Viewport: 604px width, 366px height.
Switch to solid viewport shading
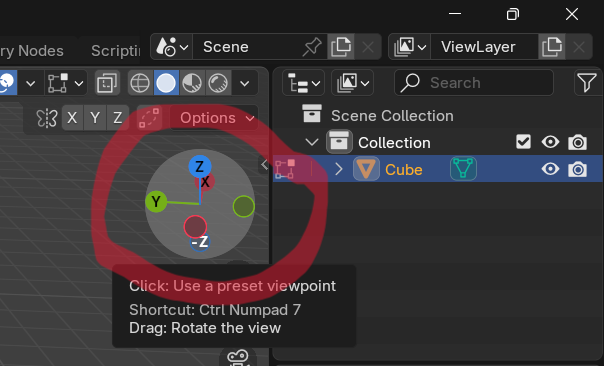point(166,83)
